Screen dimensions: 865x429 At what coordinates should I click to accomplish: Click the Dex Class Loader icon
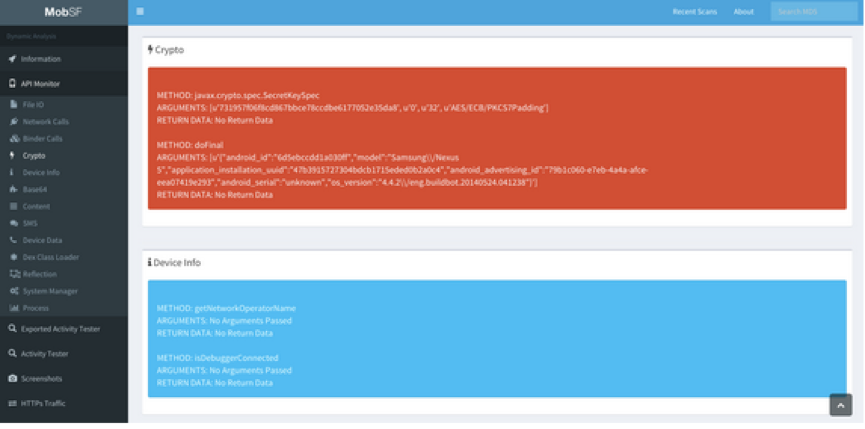(14, 257)
